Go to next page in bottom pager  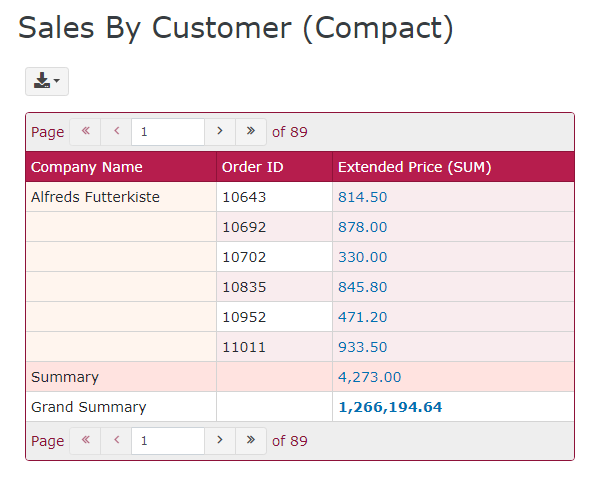pos(220,440)
